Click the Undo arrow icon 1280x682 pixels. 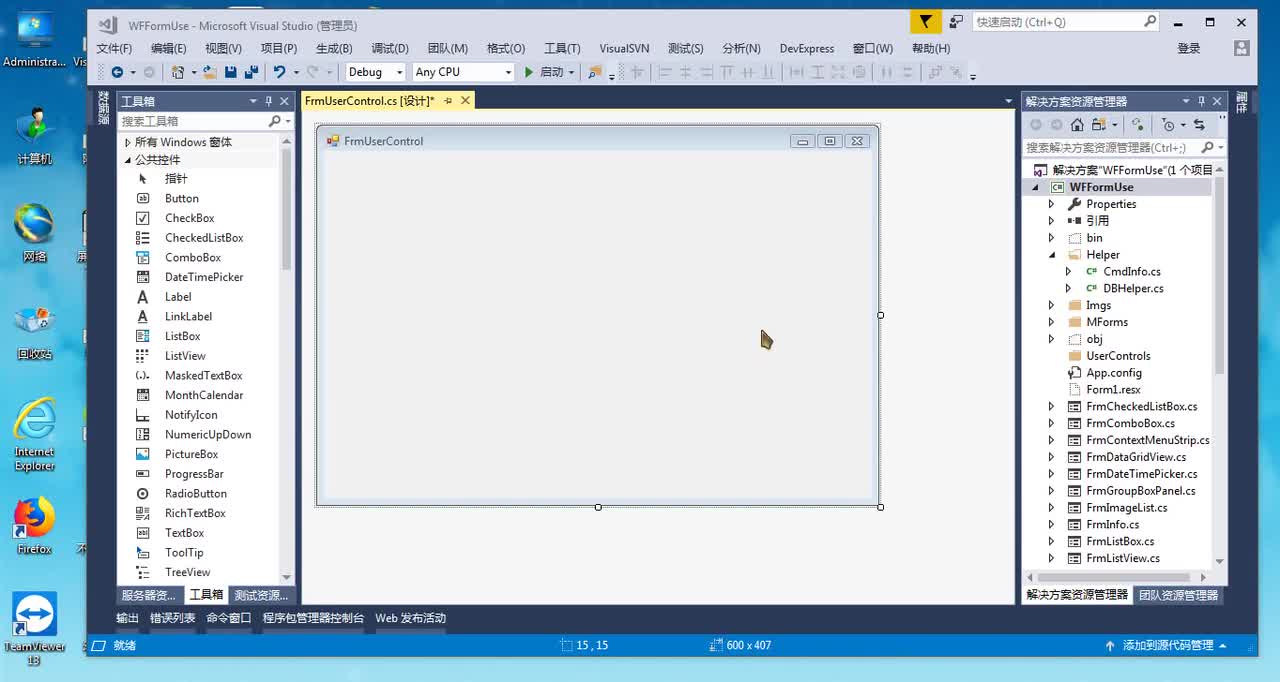point(279,72)
